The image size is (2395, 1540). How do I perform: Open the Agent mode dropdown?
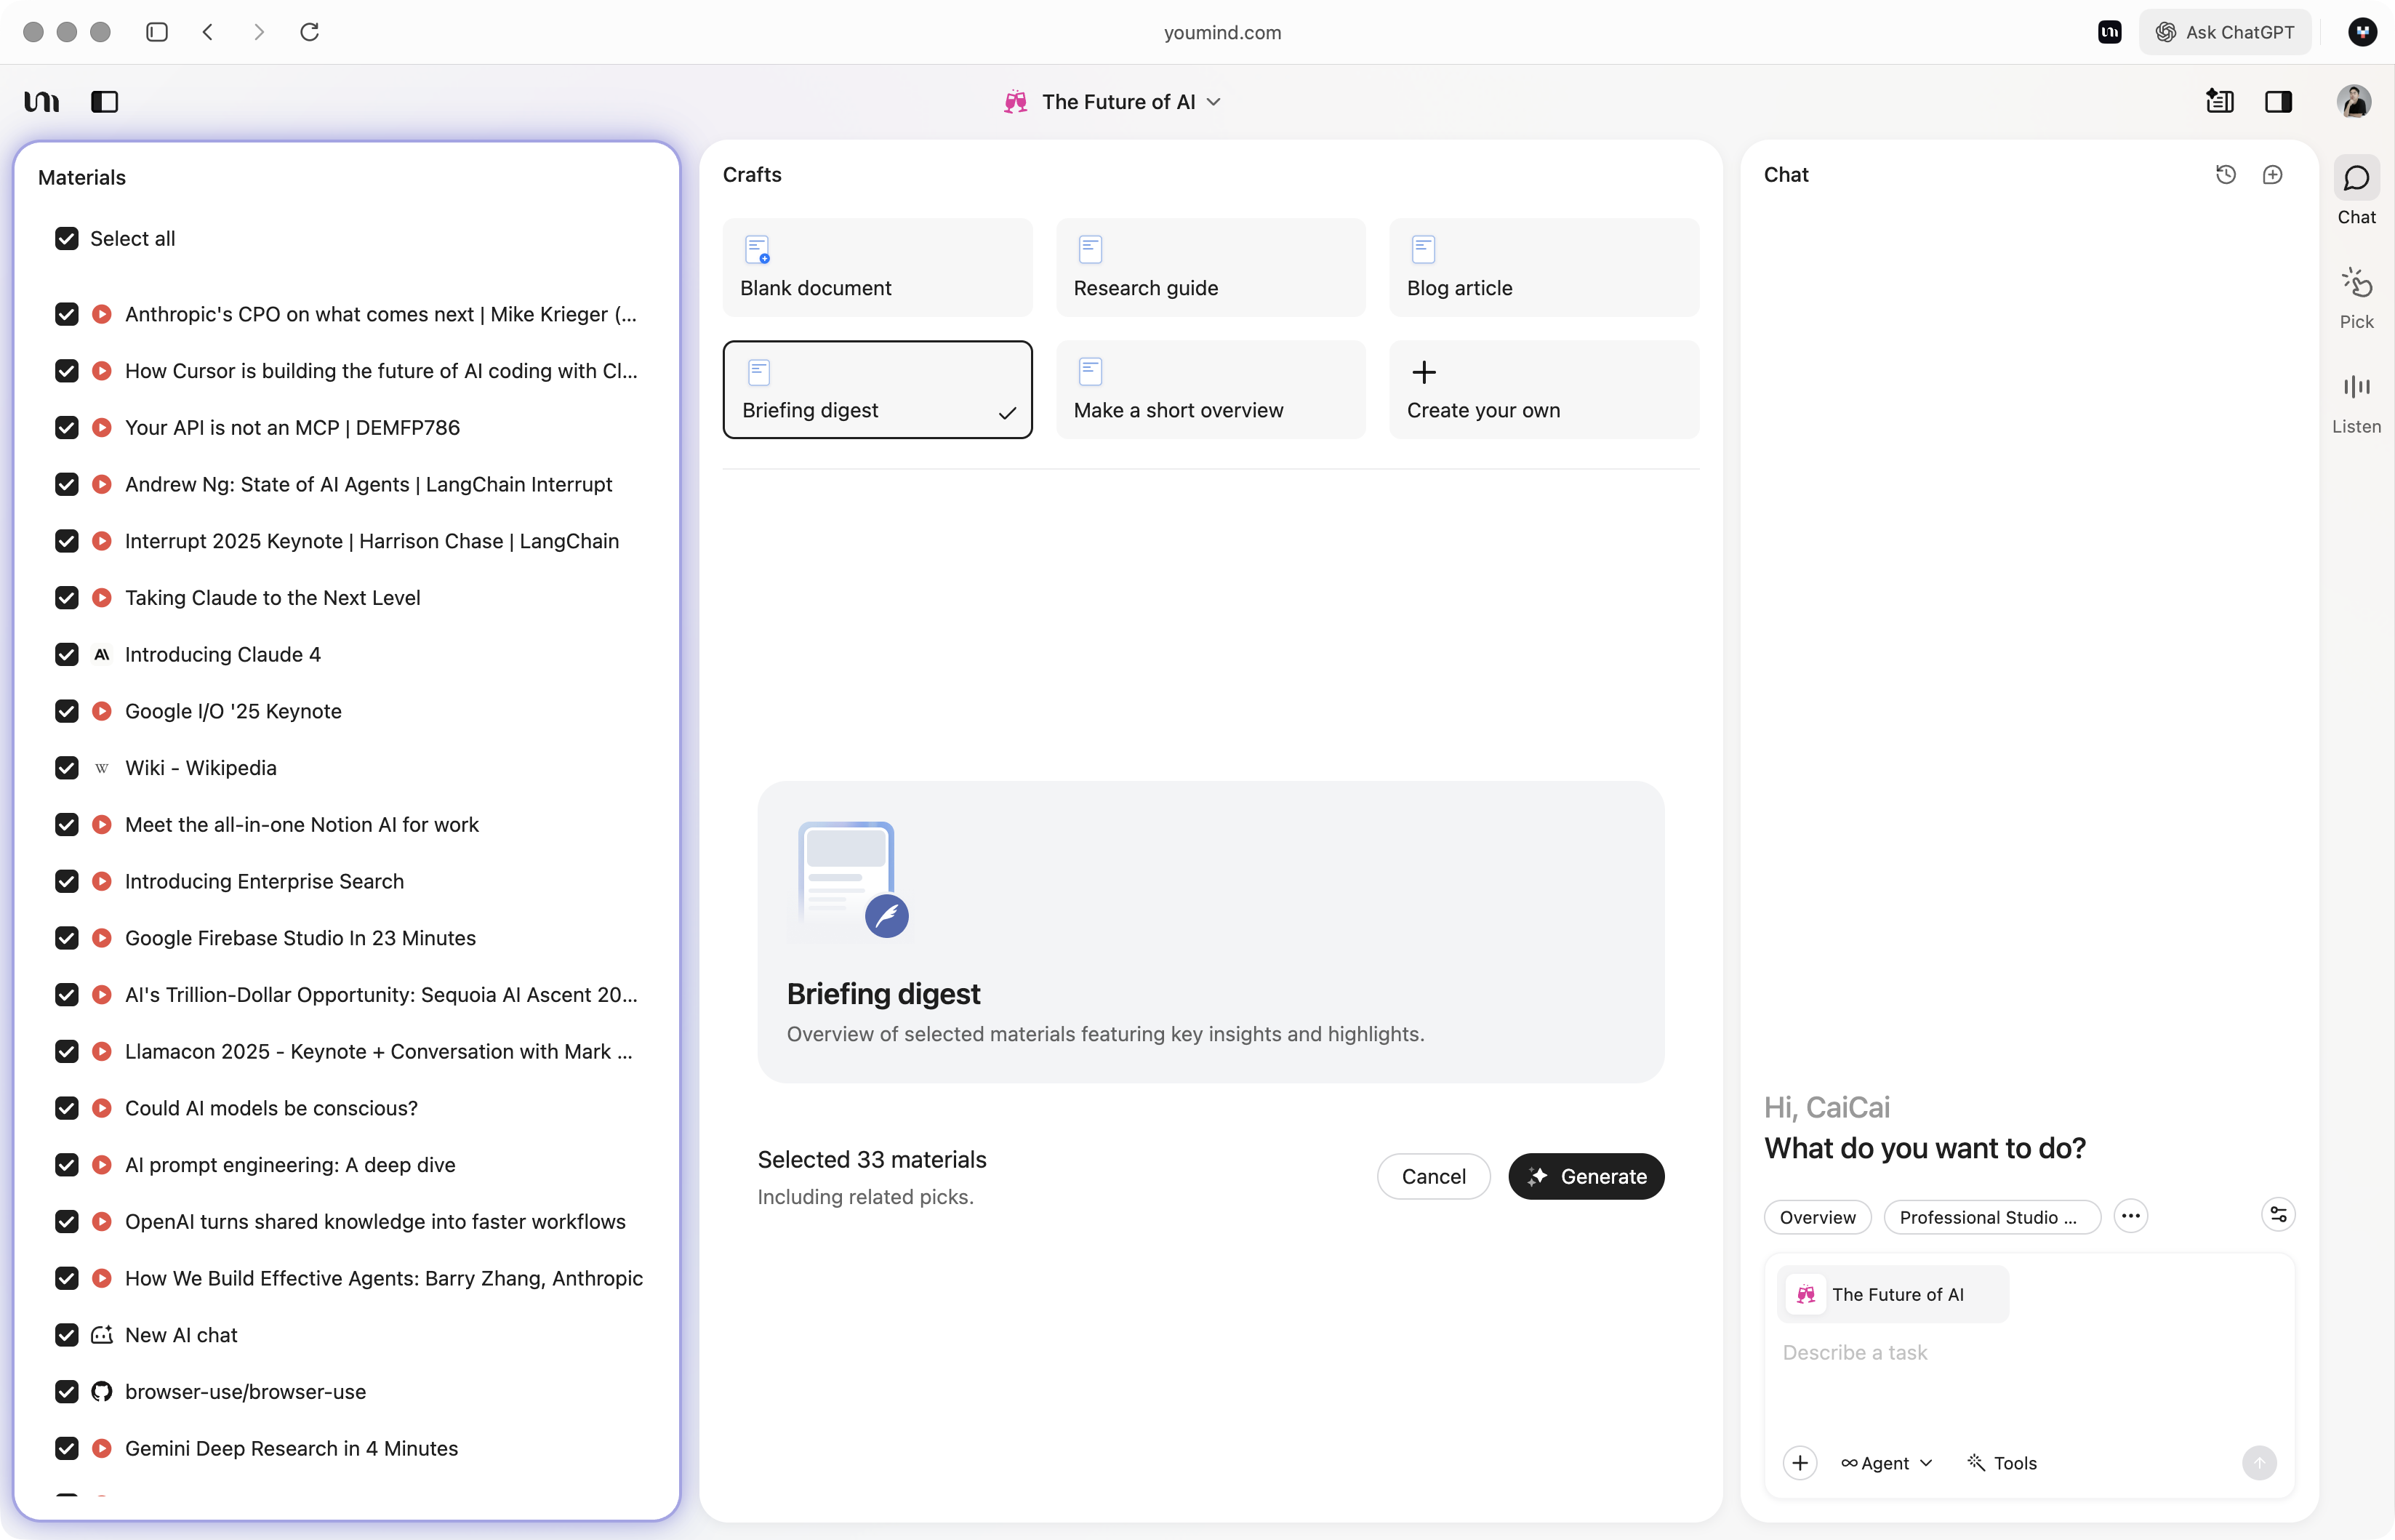coord(1886,1463)
